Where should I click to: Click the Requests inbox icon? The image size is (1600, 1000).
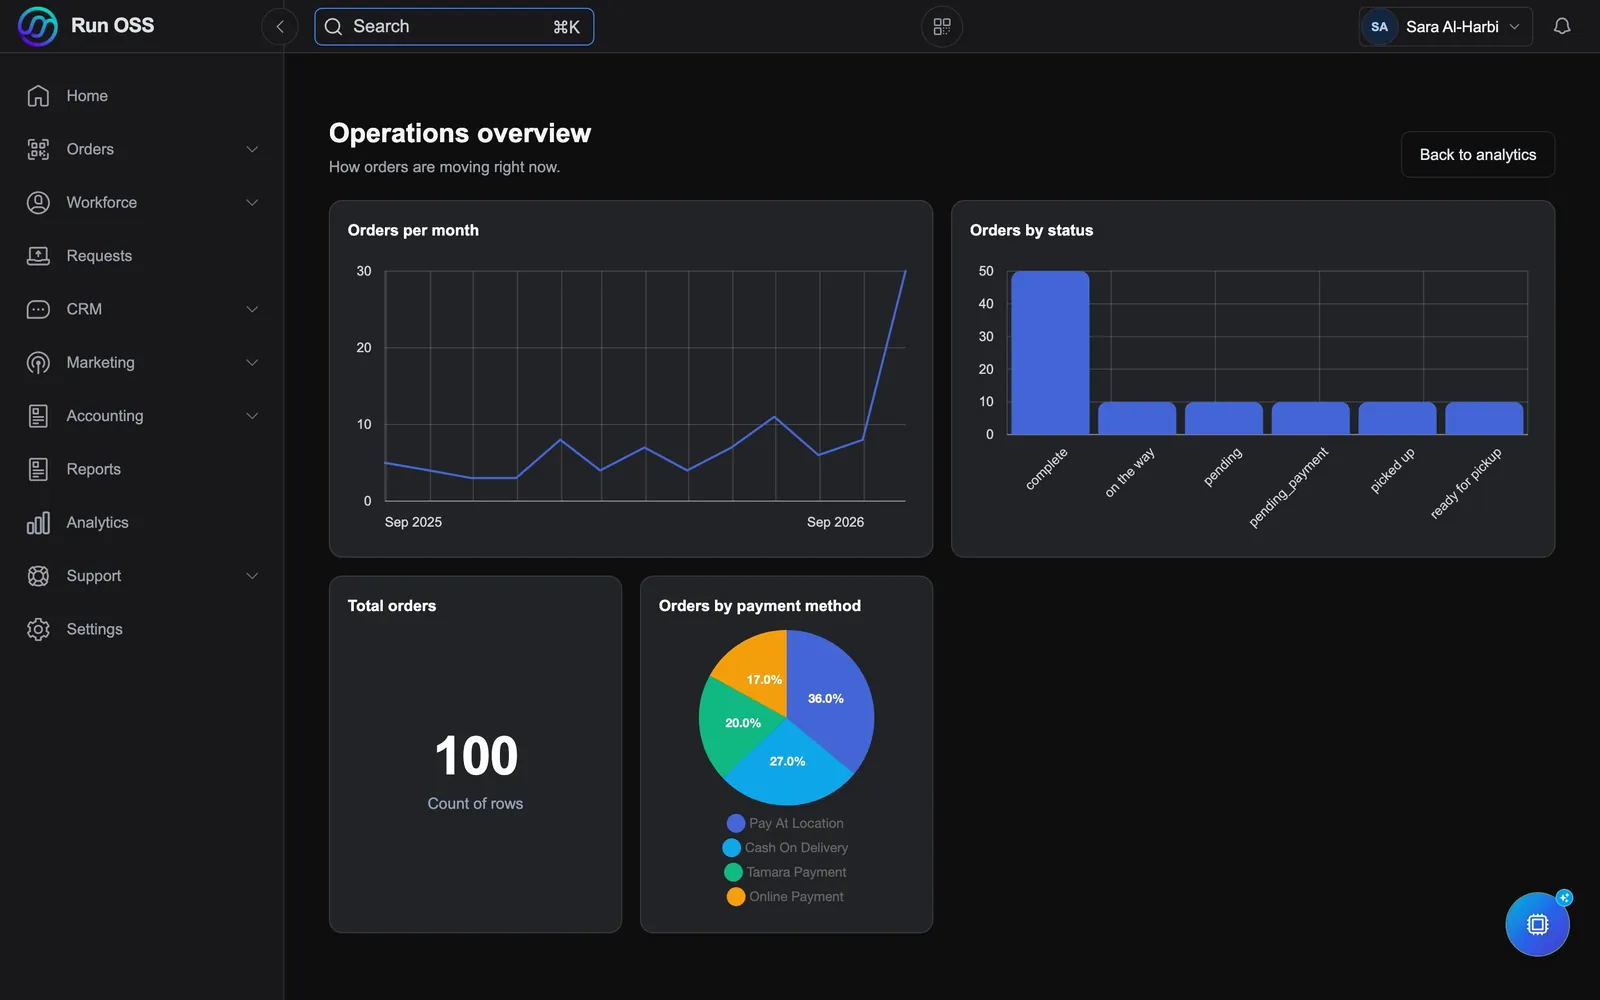(38, 256)
